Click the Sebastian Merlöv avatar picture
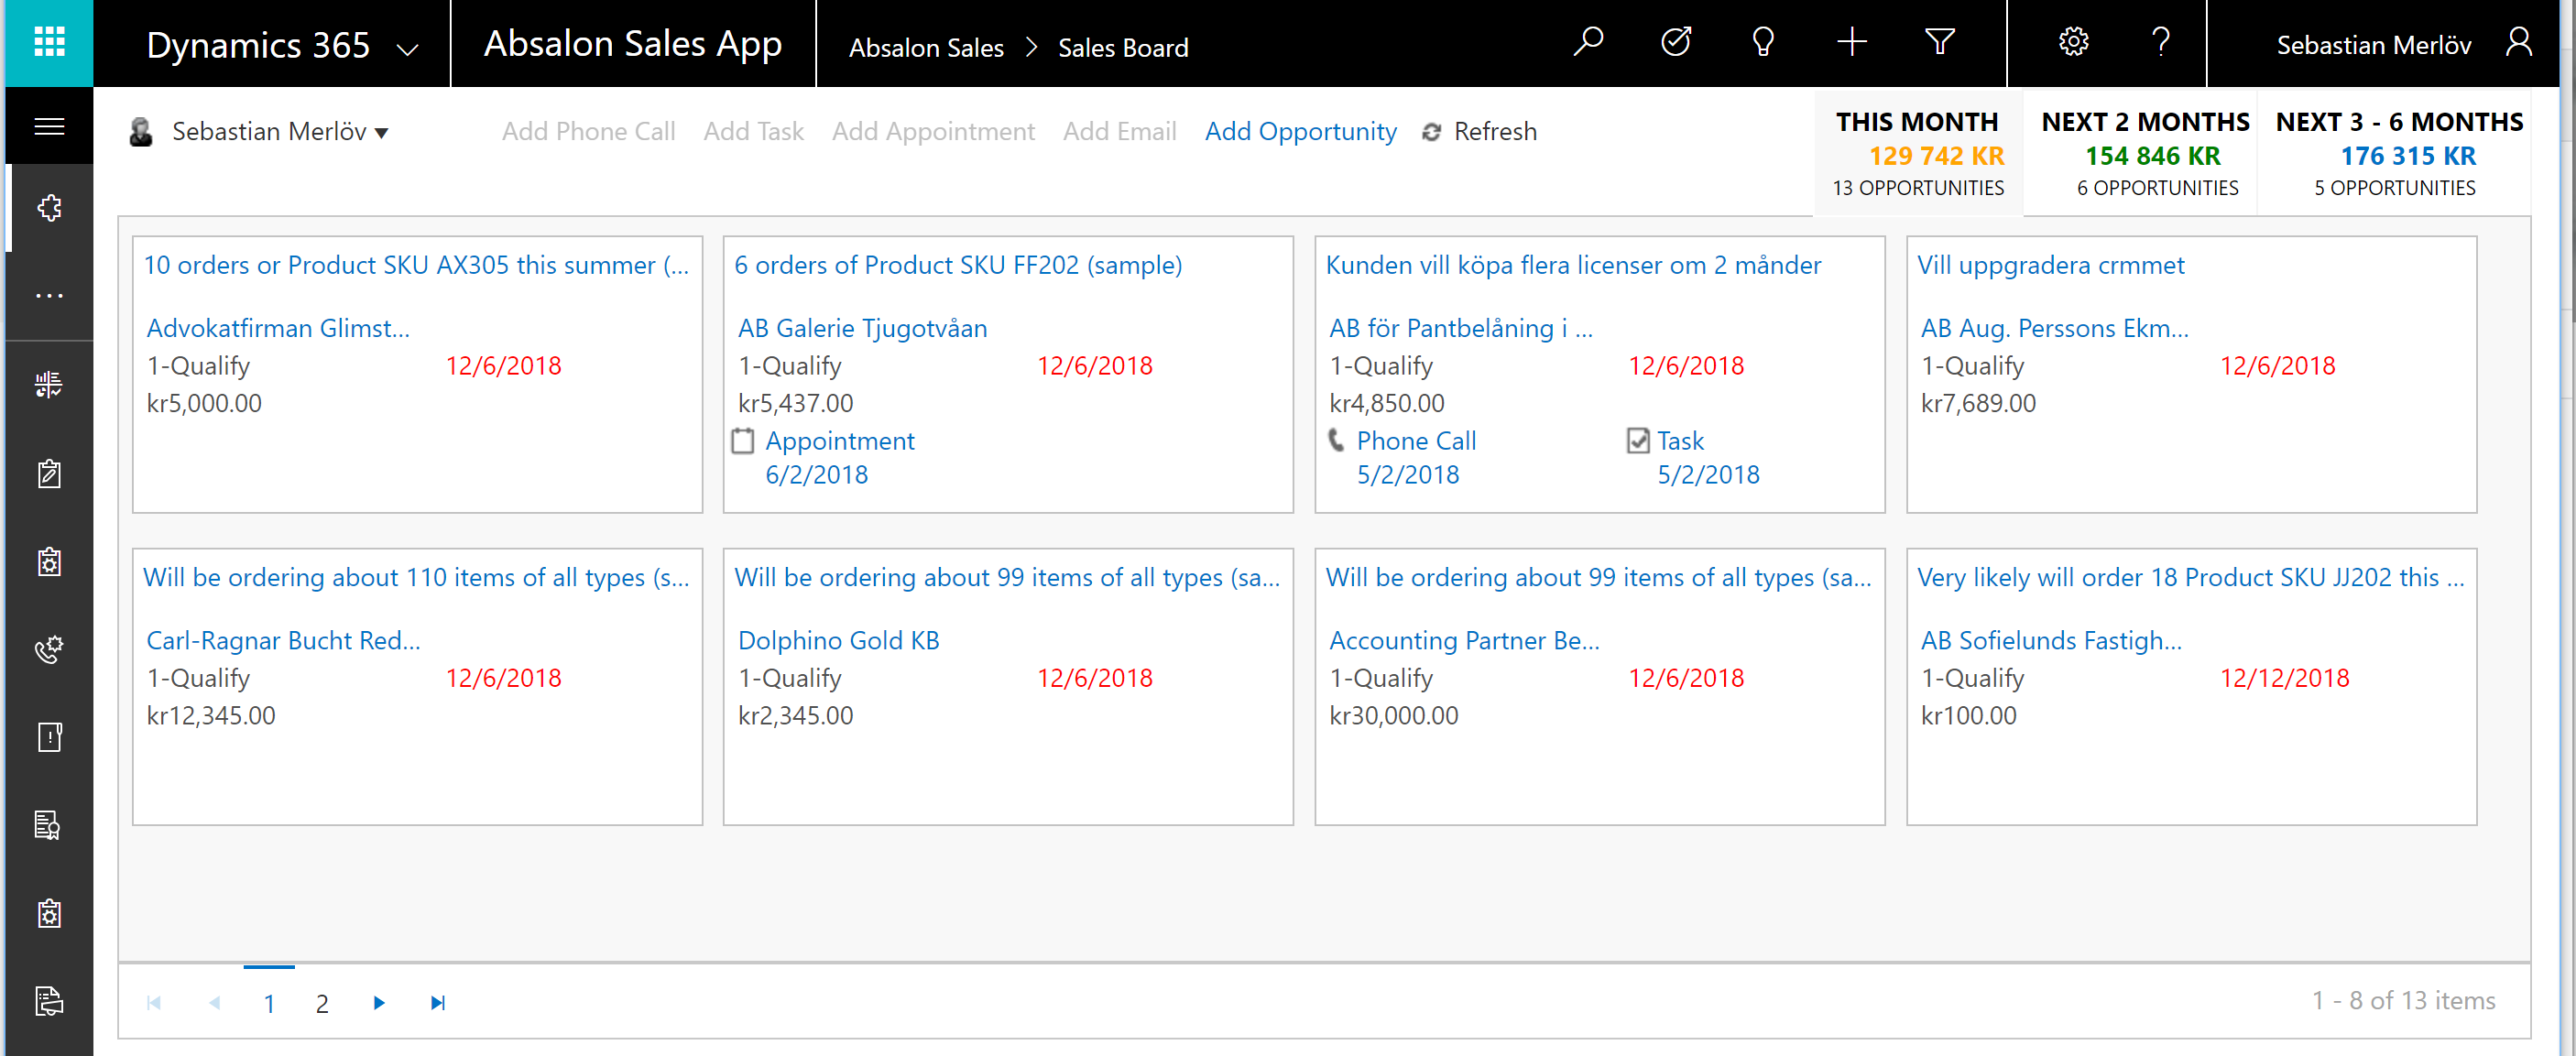Viewport: 2576px width, 1056px height. (x=141, y=132)
